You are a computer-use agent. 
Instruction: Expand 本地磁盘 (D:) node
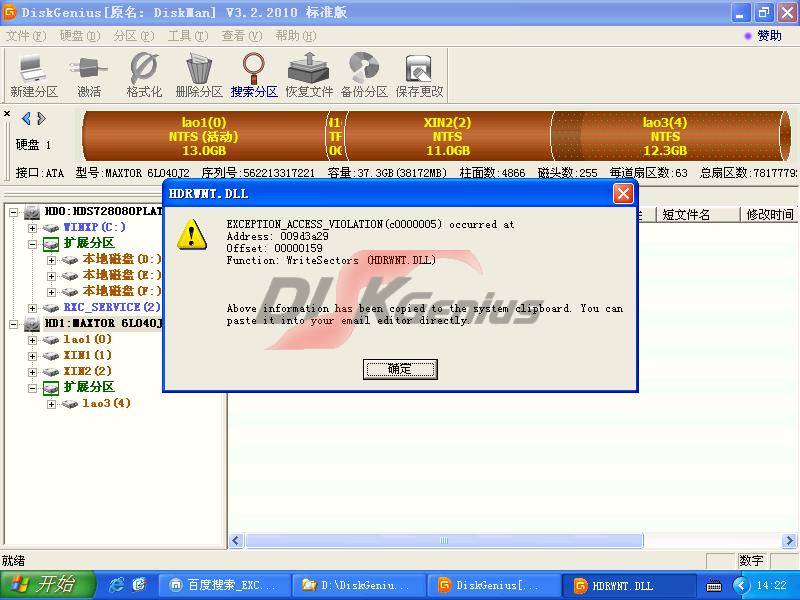coord(52,260)
